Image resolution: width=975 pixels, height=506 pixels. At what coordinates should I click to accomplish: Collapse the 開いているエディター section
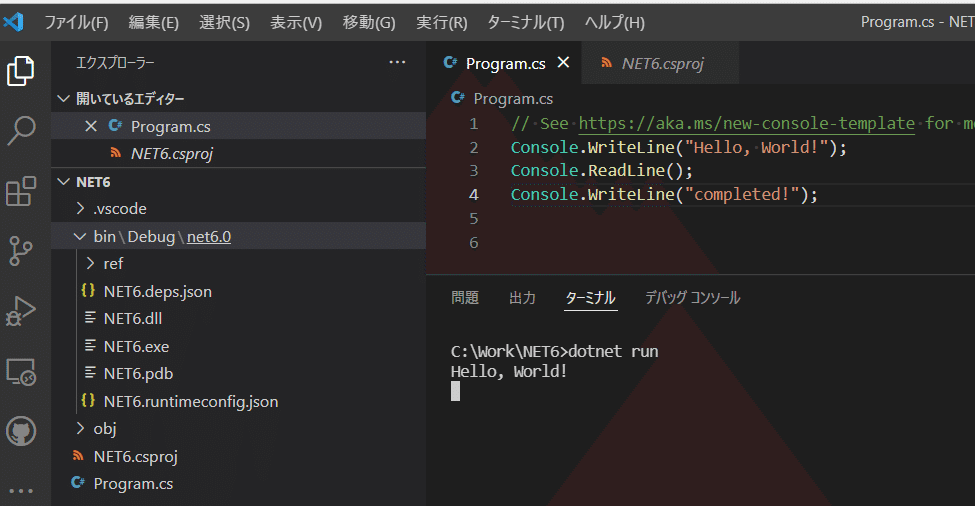[63, 98]
